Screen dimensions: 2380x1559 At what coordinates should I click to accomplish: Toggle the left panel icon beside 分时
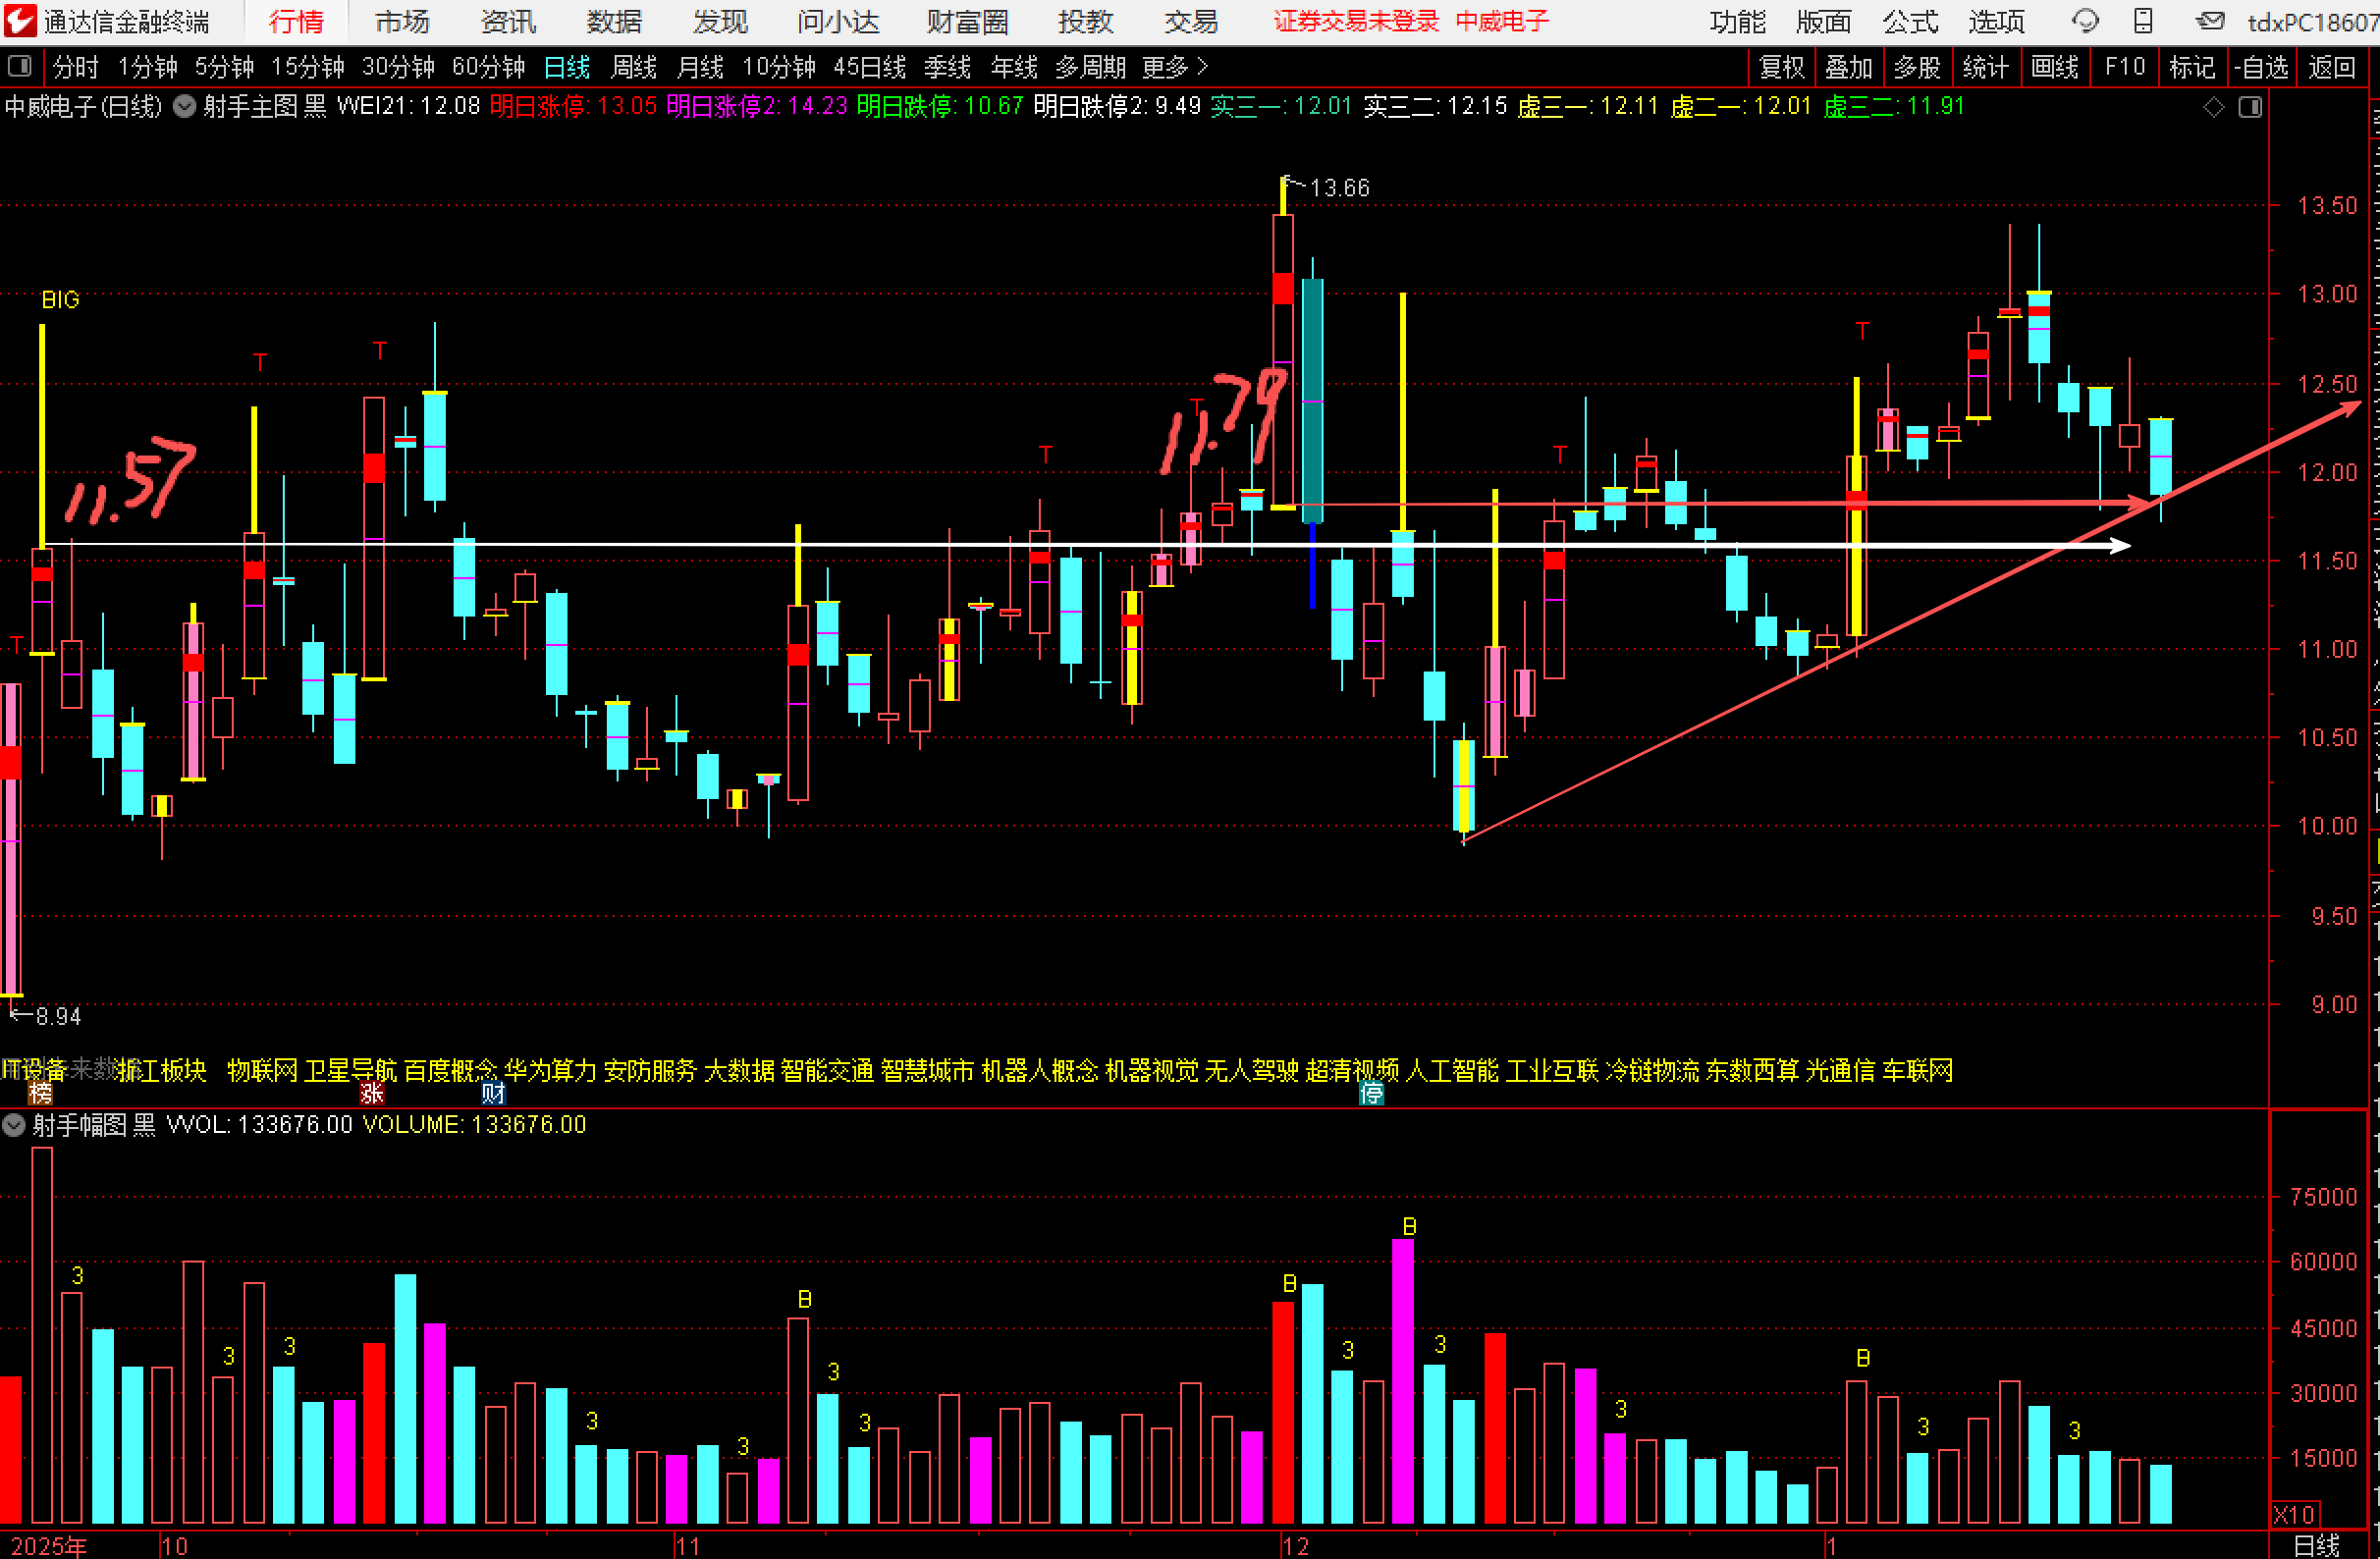(19, 67)
